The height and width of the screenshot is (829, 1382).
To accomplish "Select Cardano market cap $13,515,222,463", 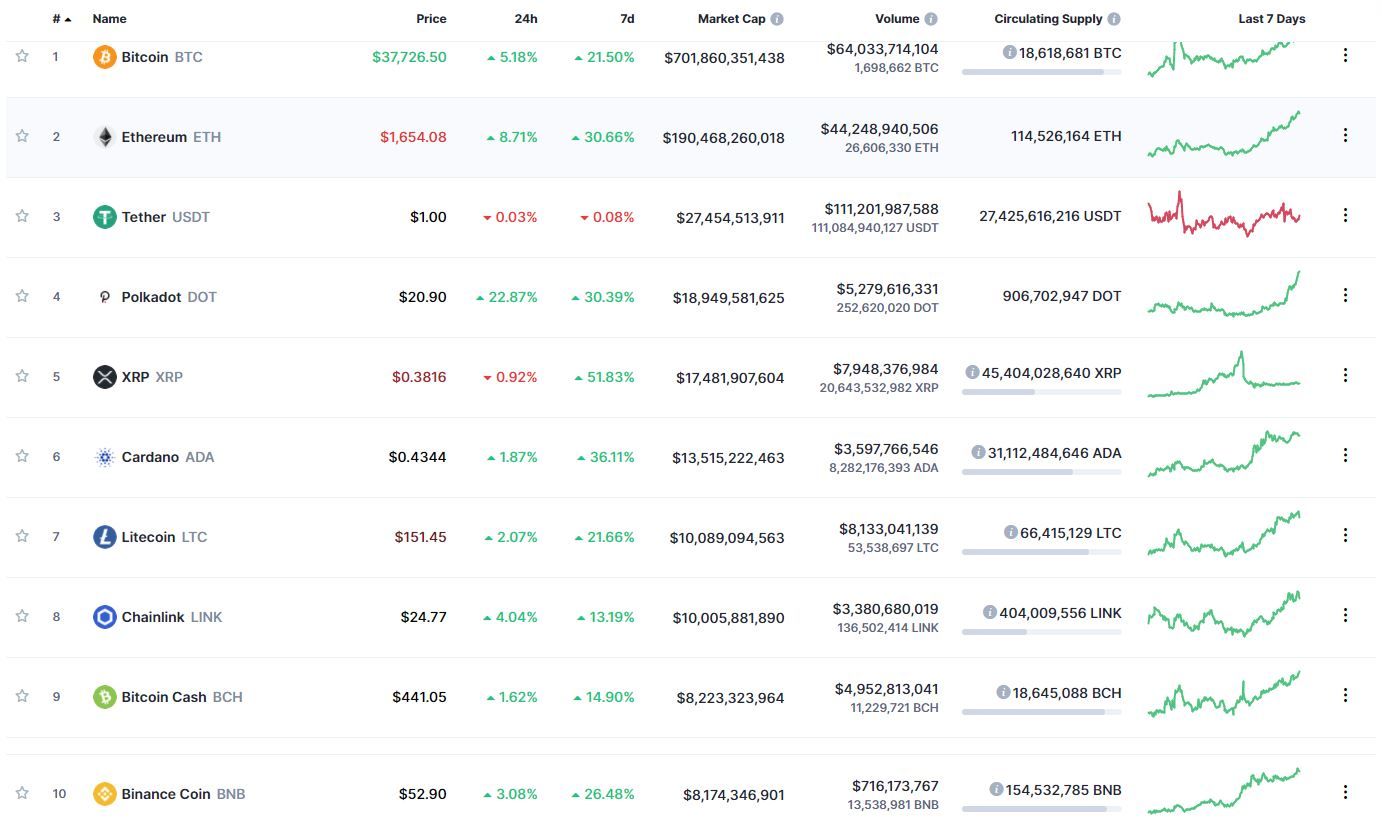I will 728,458.
